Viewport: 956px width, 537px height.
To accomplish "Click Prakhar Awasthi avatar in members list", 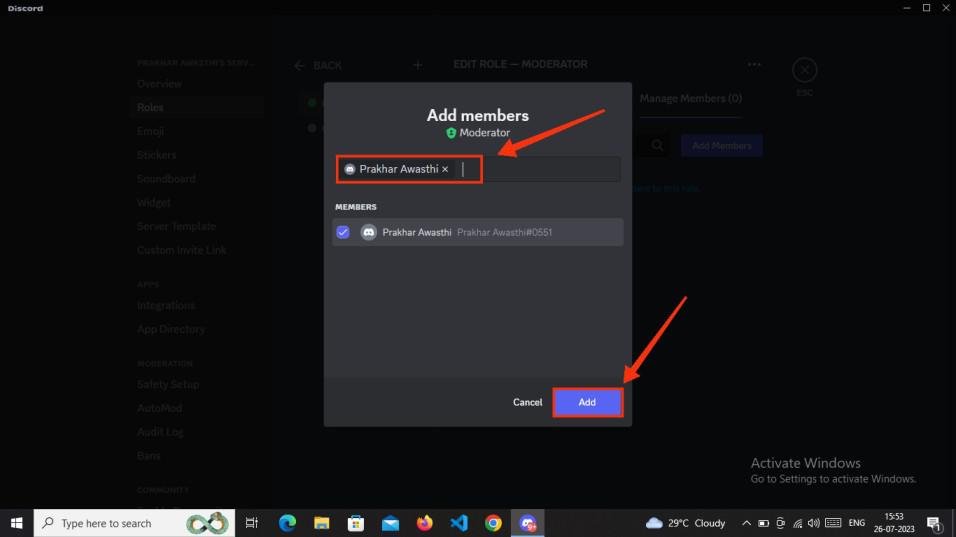I will [x=368, y=232].
